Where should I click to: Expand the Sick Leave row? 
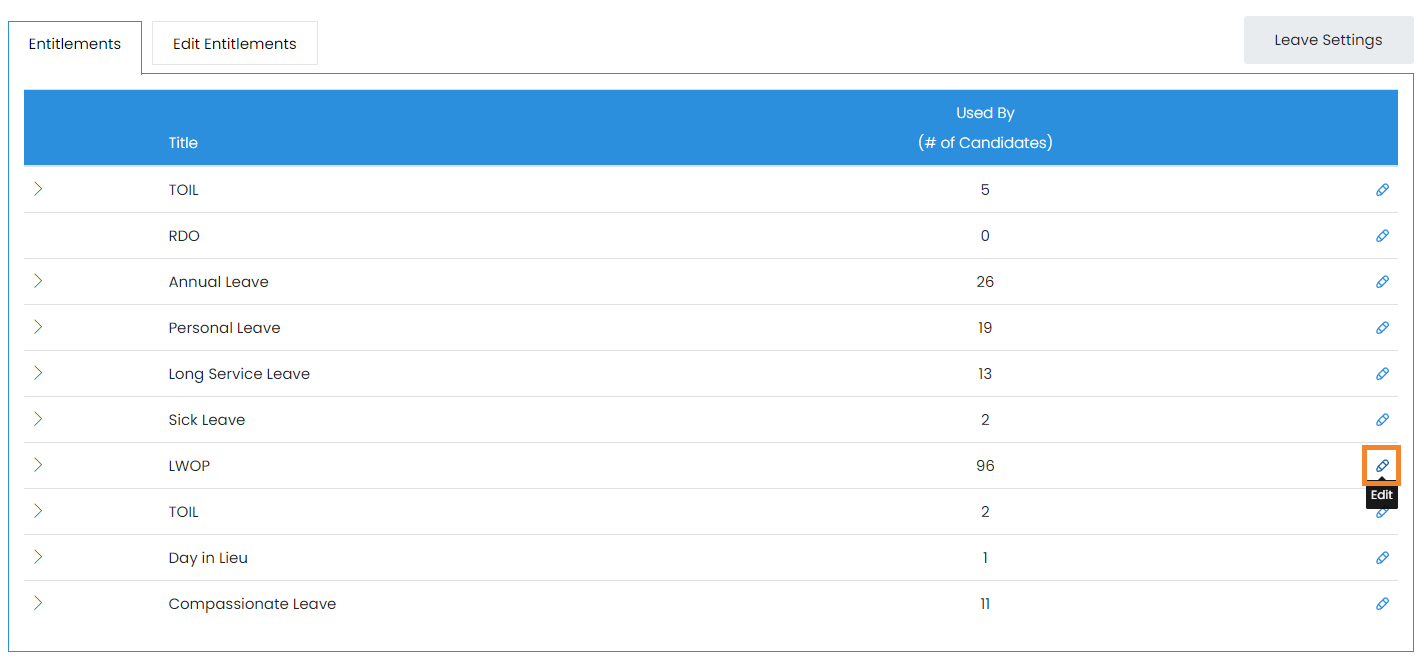38,419
